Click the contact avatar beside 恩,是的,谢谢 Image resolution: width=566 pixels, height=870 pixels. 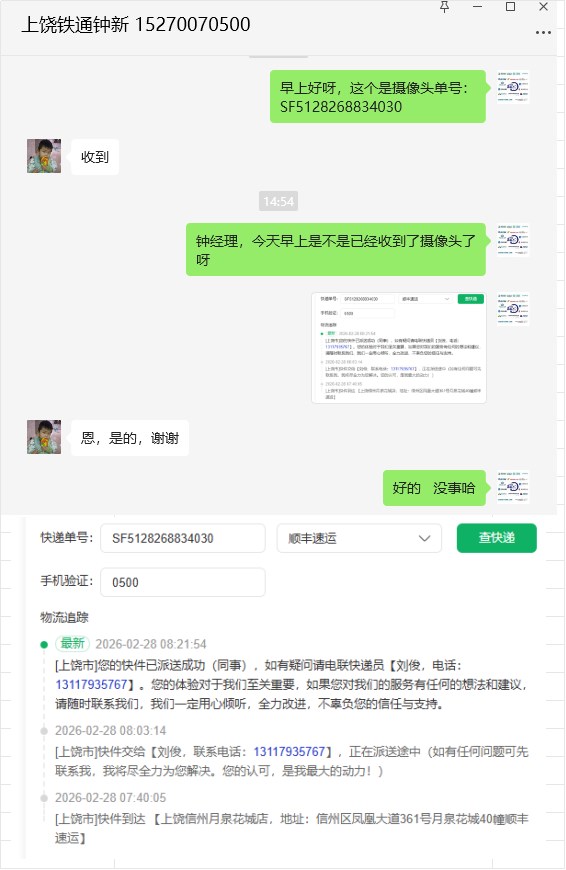tap(44, 437)
